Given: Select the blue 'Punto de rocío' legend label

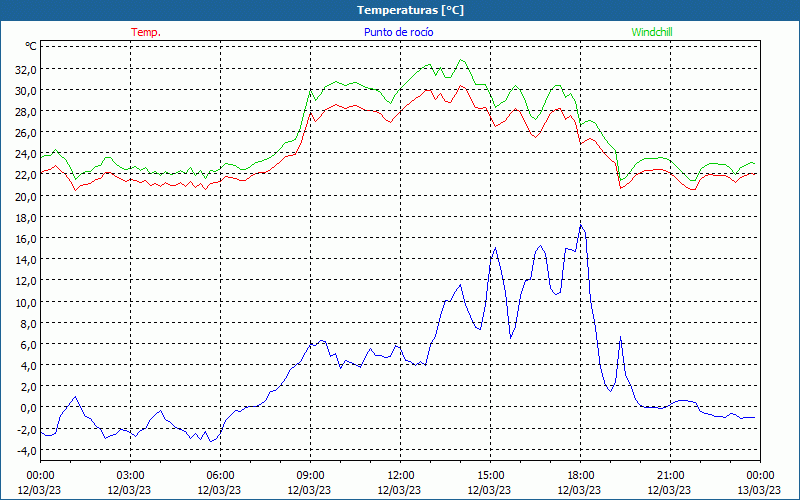Looking at the screenshot, I should pos(398,32).
